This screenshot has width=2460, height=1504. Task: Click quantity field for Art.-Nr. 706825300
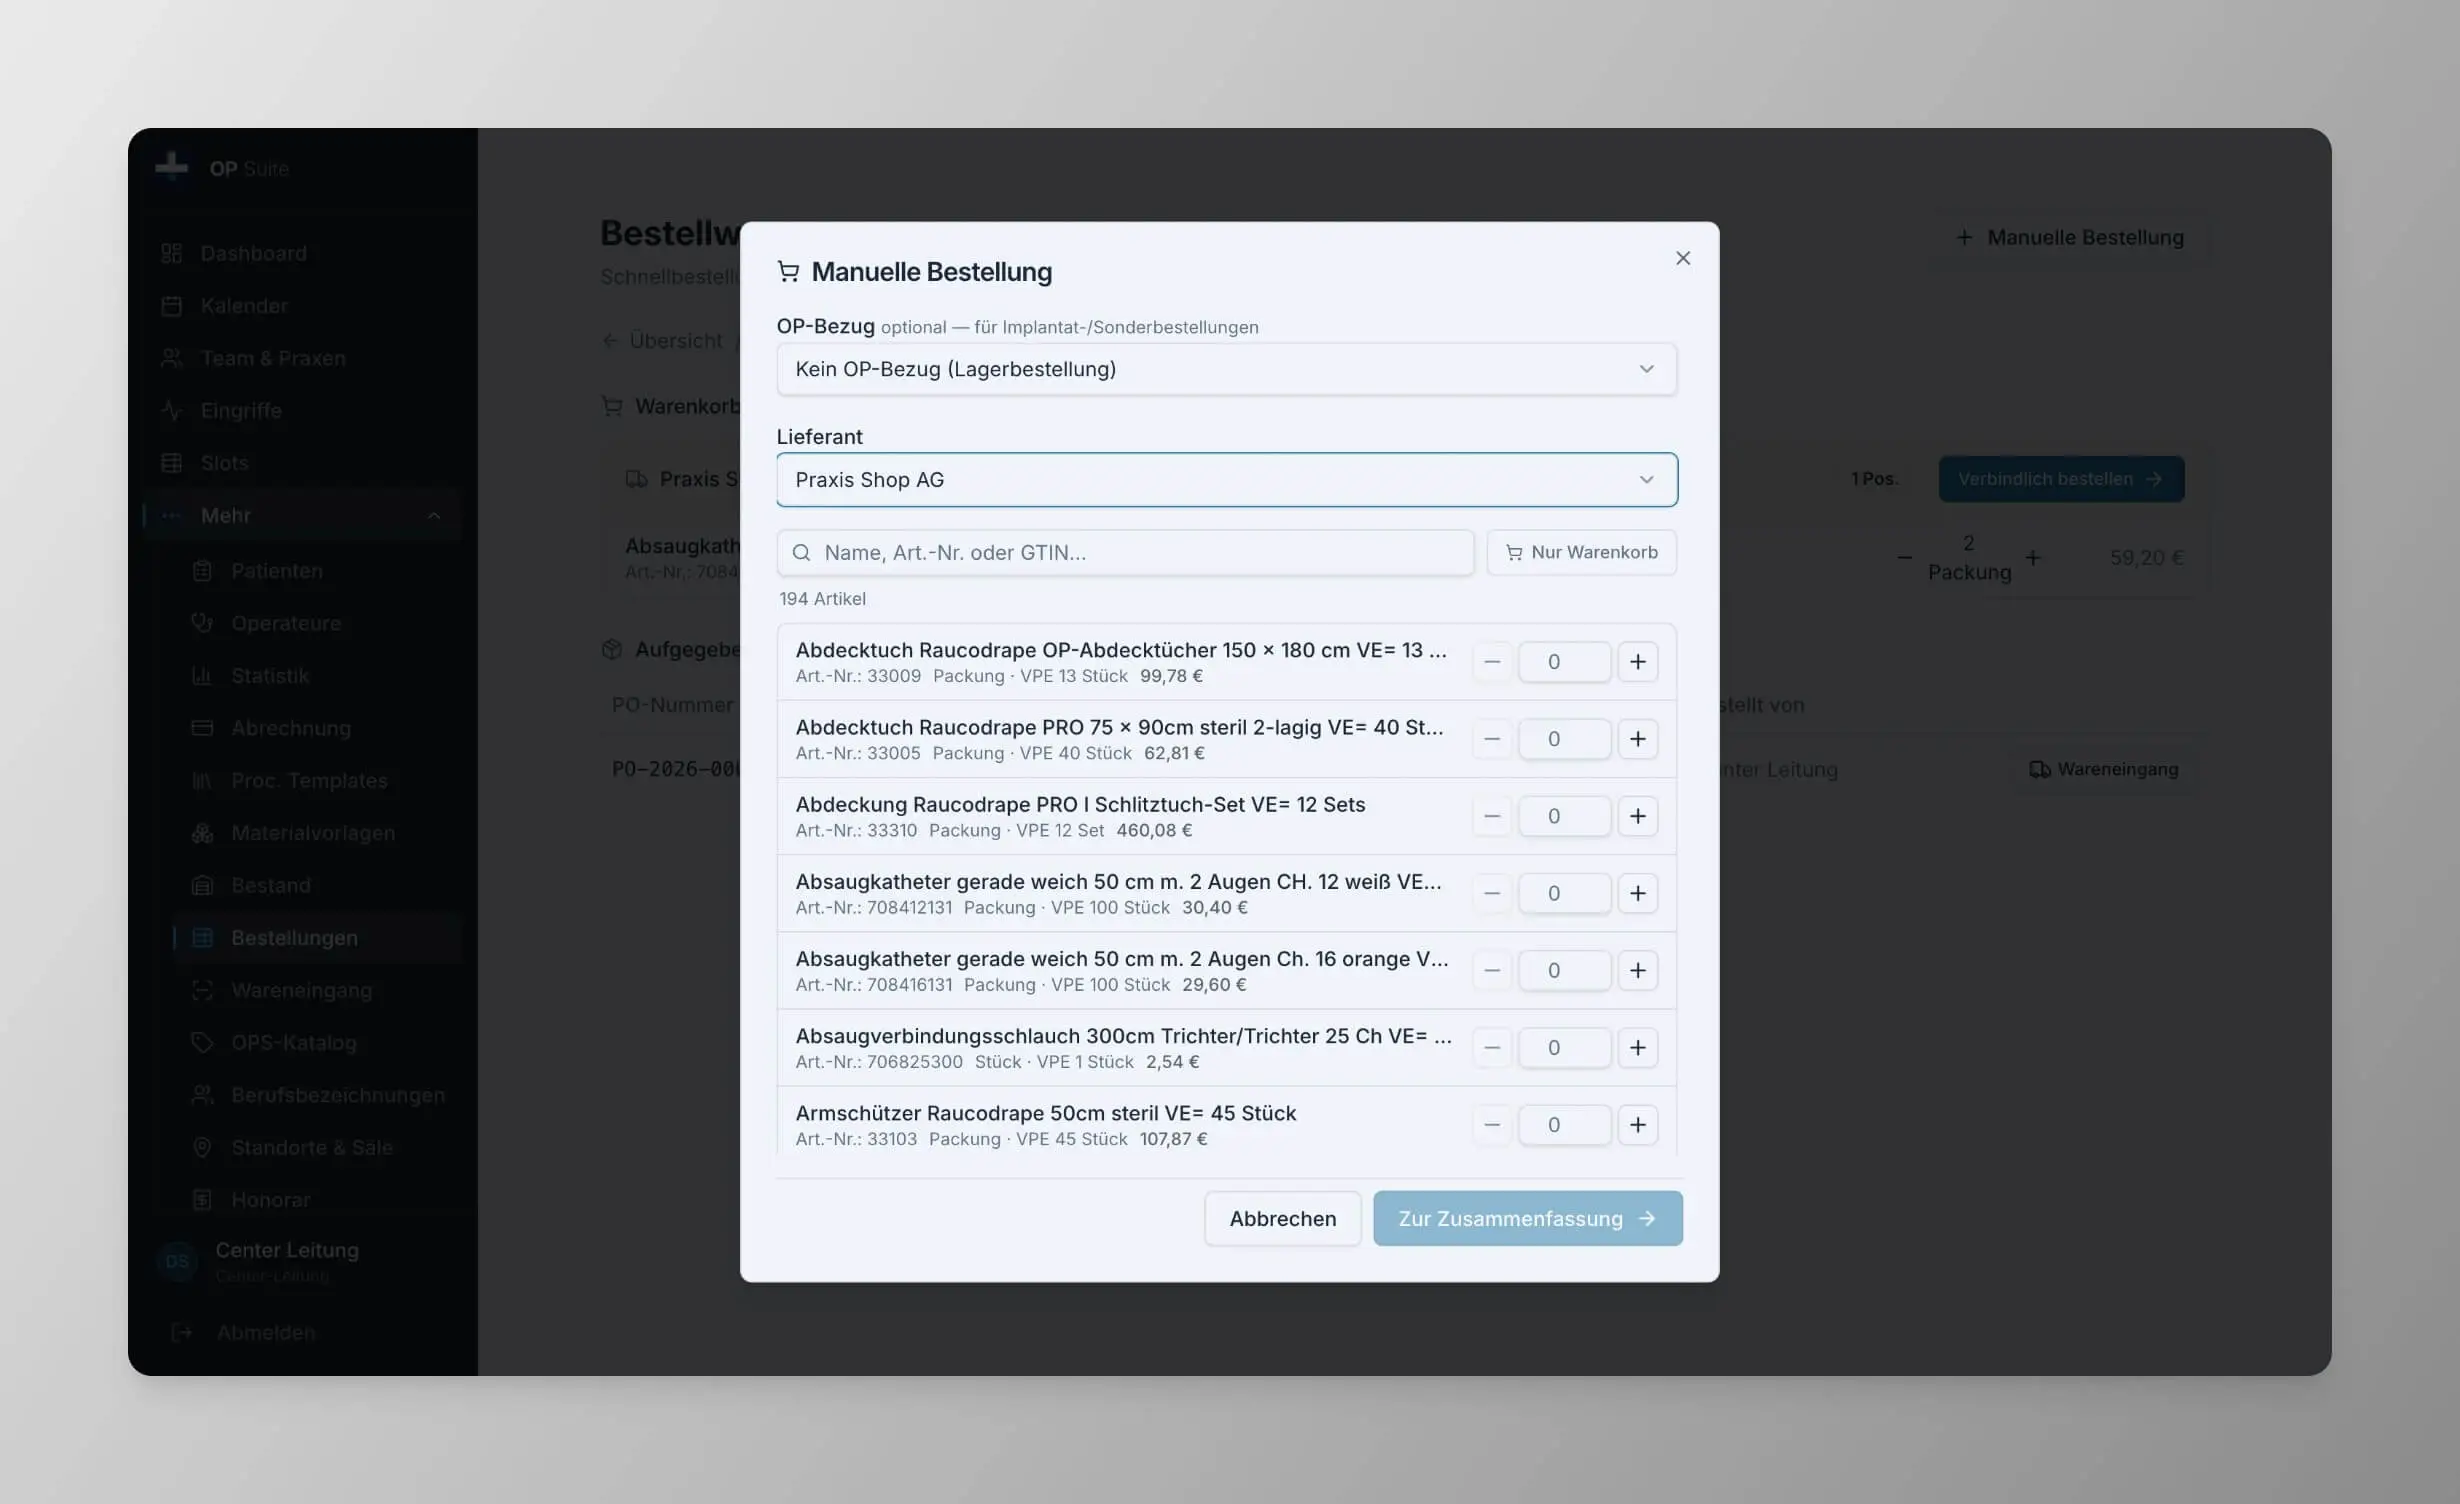1564,1047
